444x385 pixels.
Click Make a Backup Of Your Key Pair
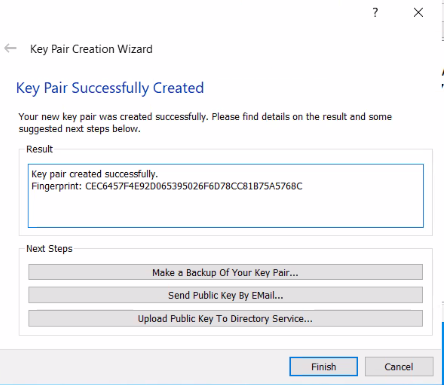click(x=225, y=272)
